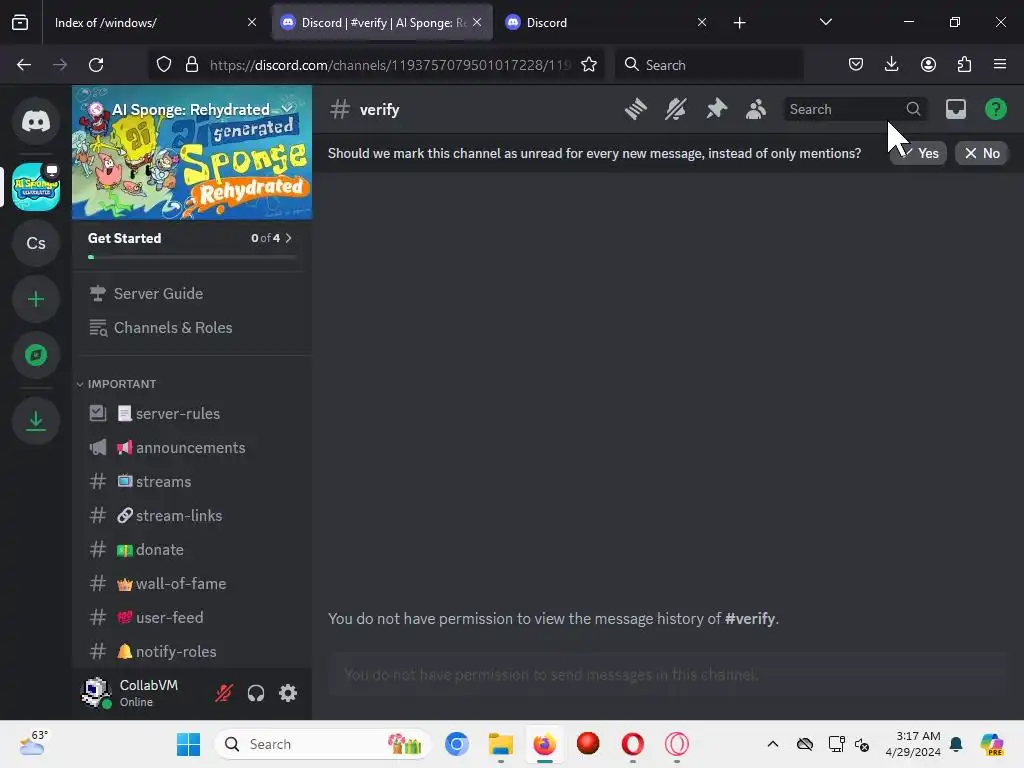Open the Discord inbox icon
The height and width of the screenshot is (768, 1024).
pos(955,109)
